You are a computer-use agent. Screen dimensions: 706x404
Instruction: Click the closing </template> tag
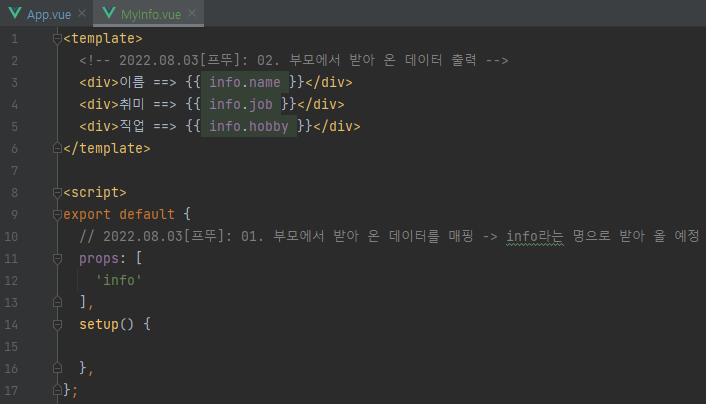(107, 148)
